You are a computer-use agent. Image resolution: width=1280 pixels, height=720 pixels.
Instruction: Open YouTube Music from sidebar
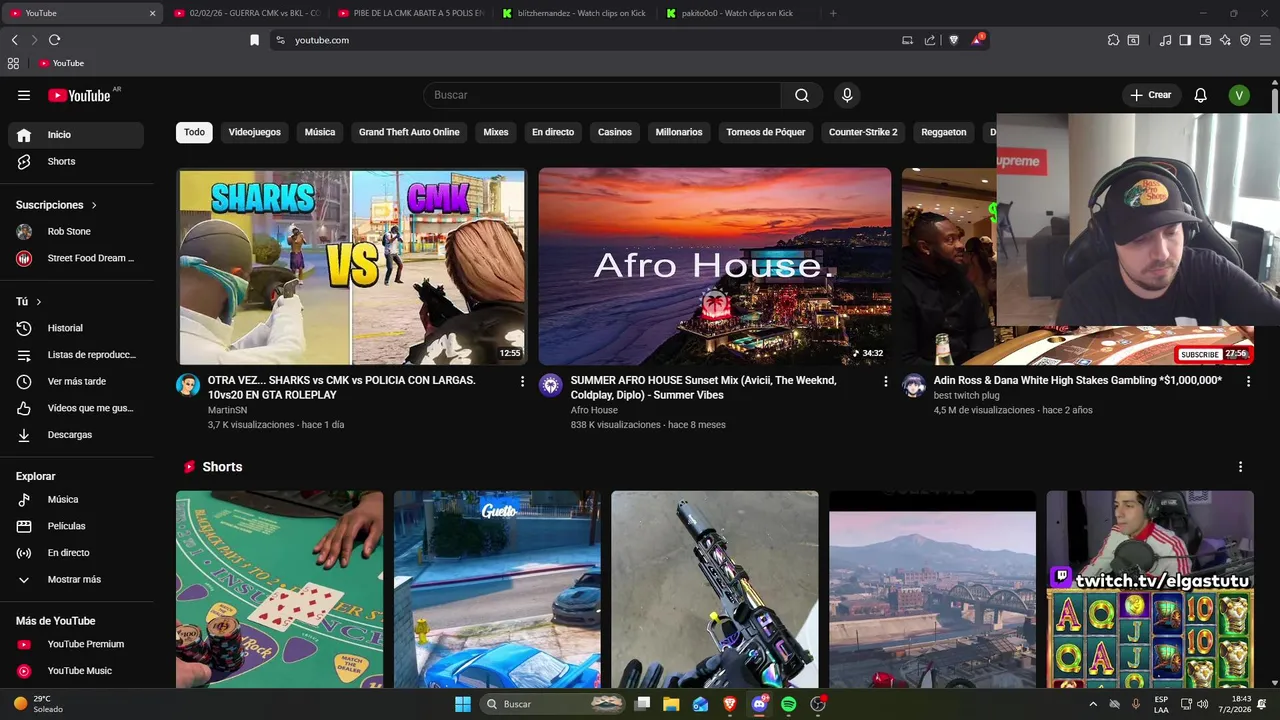(76, 671)
